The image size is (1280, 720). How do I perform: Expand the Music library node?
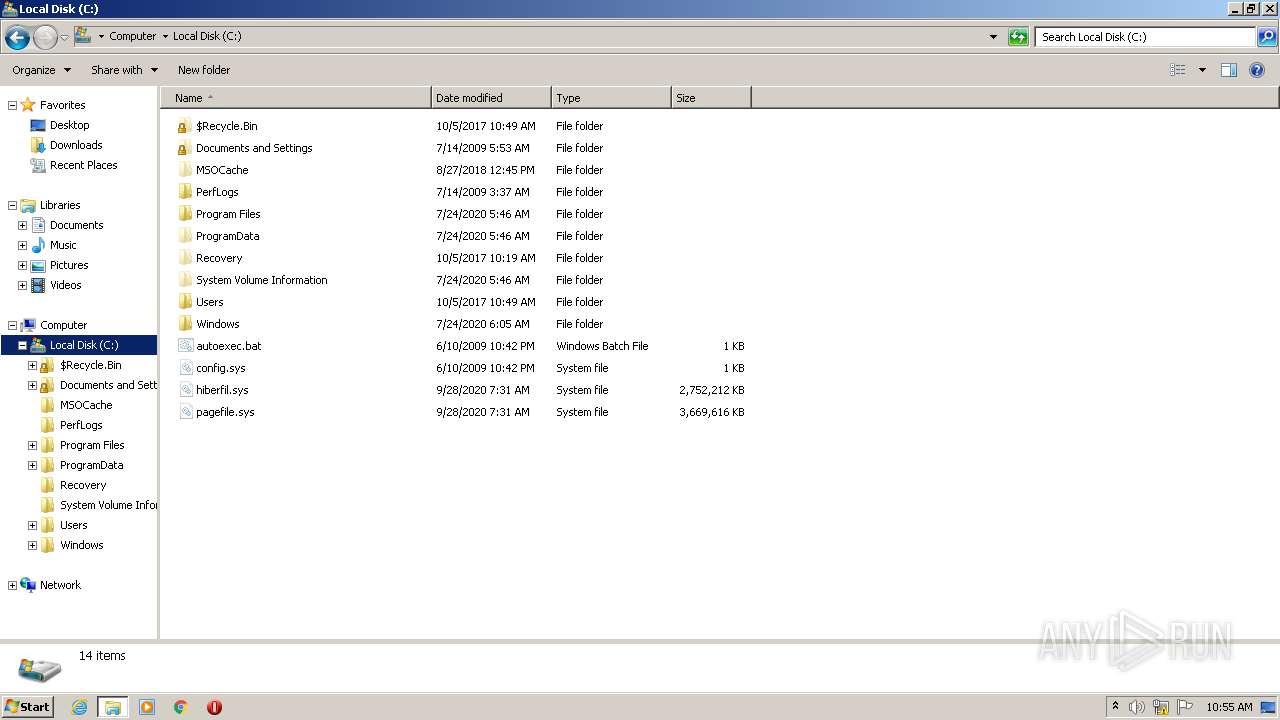coord(22,245)
